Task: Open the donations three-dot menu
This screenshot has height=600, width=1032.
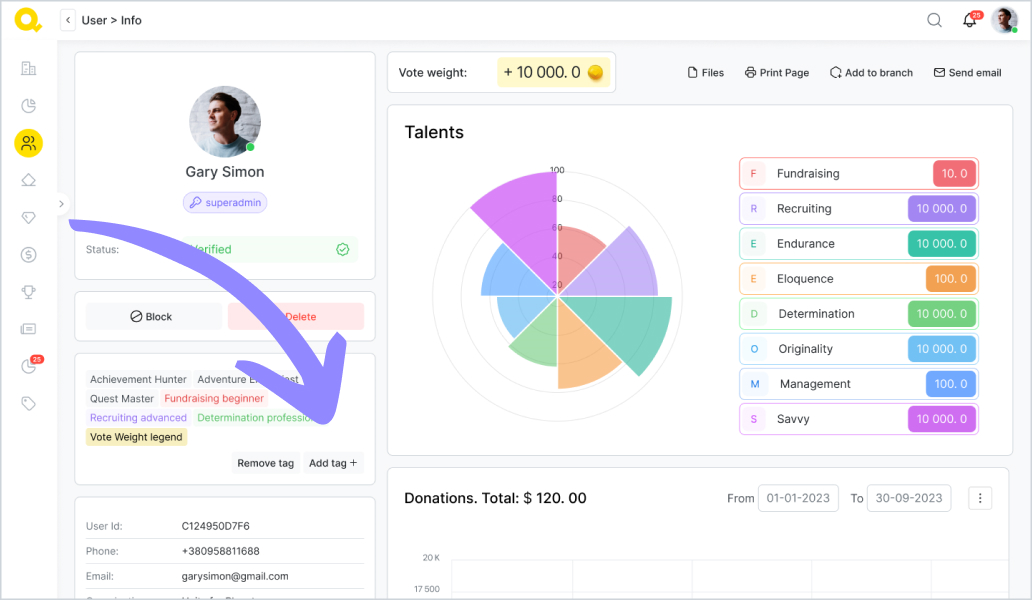Action: tap(980, 498)
